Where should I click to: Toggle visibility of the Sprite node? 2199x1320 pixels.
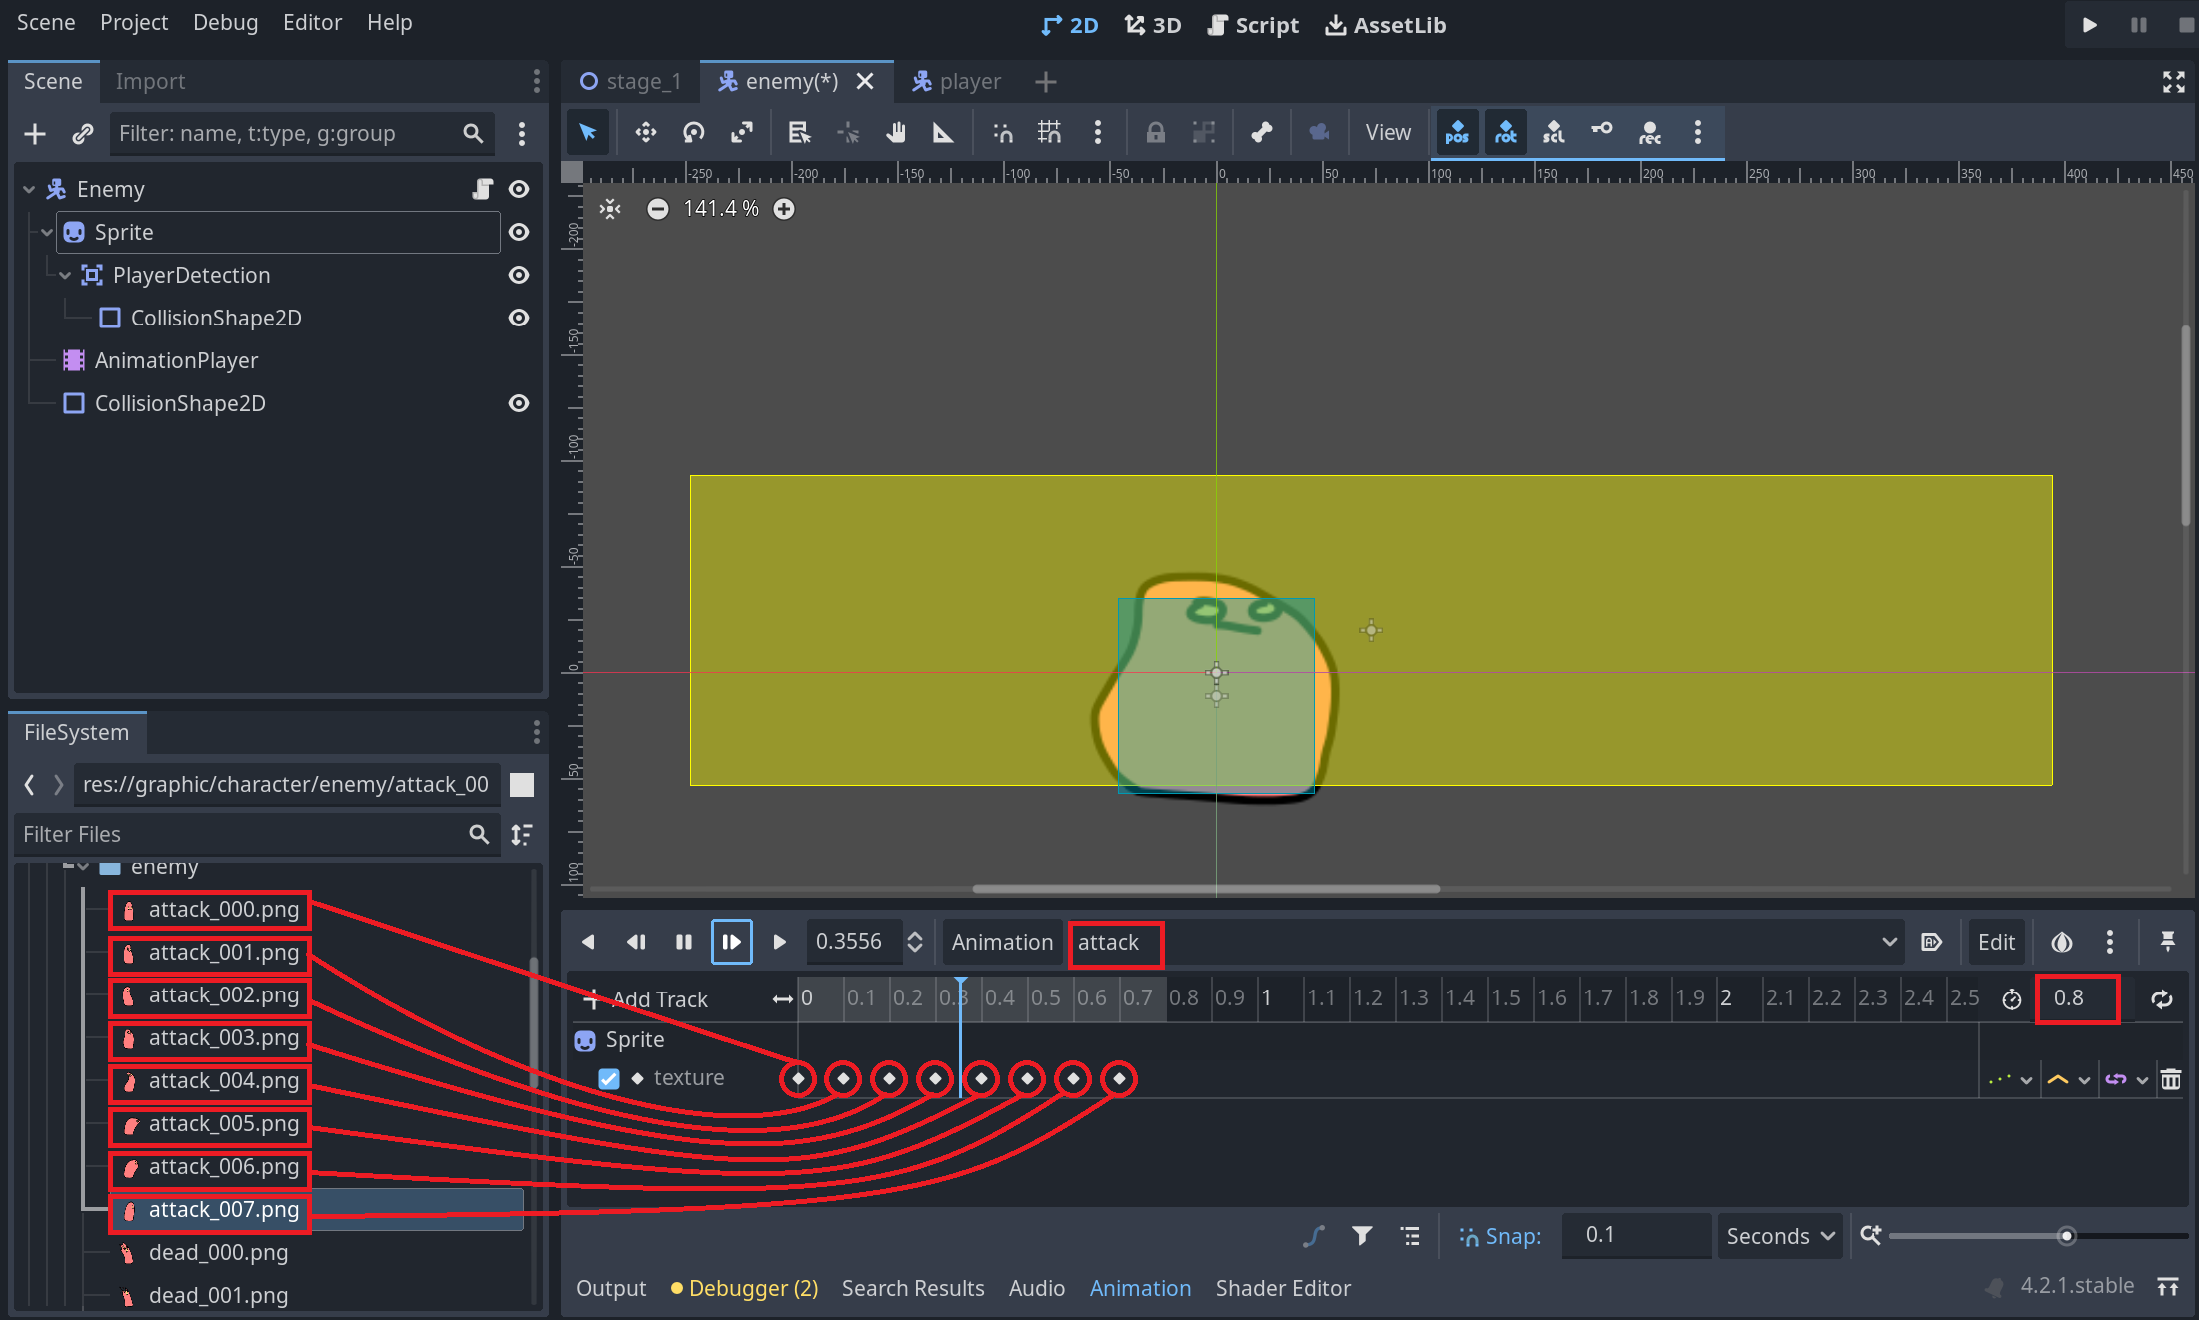coord(519,232)
